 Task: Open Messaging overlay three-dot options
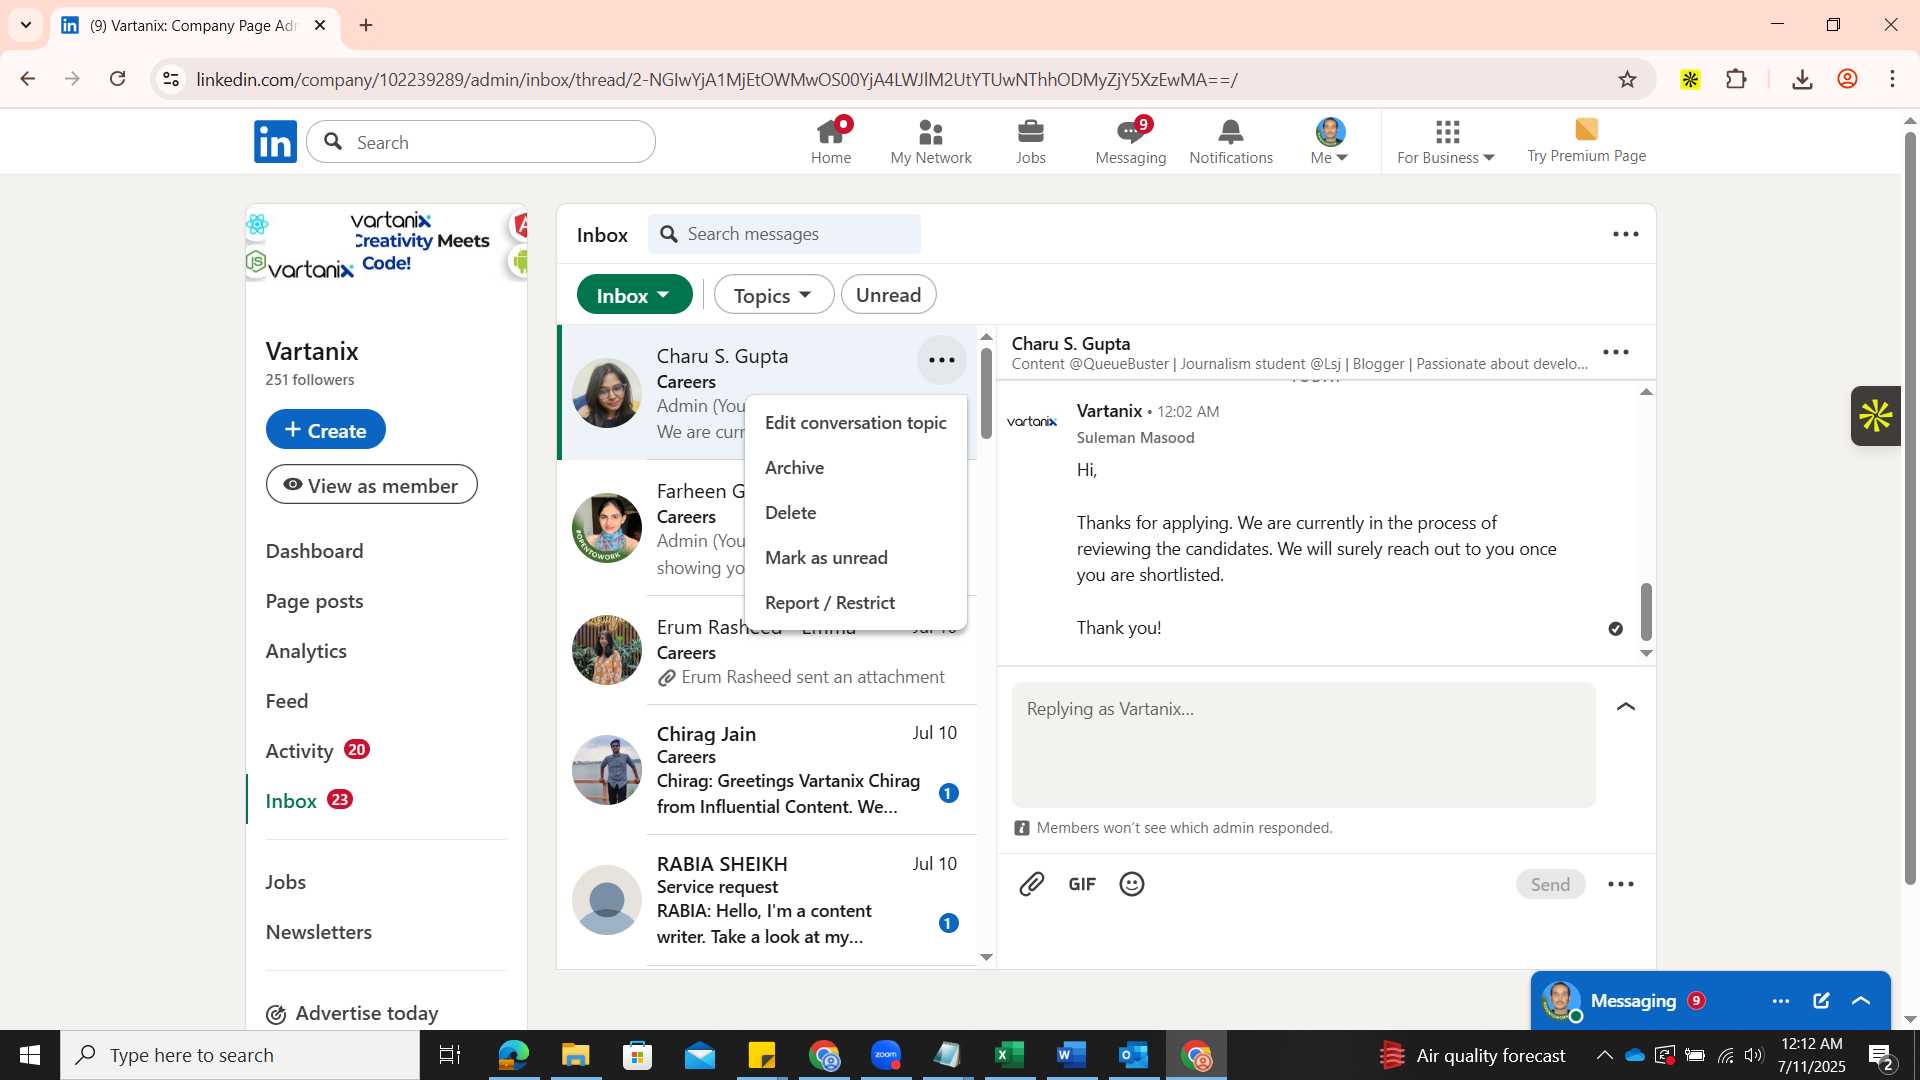click(1781, 1001)
